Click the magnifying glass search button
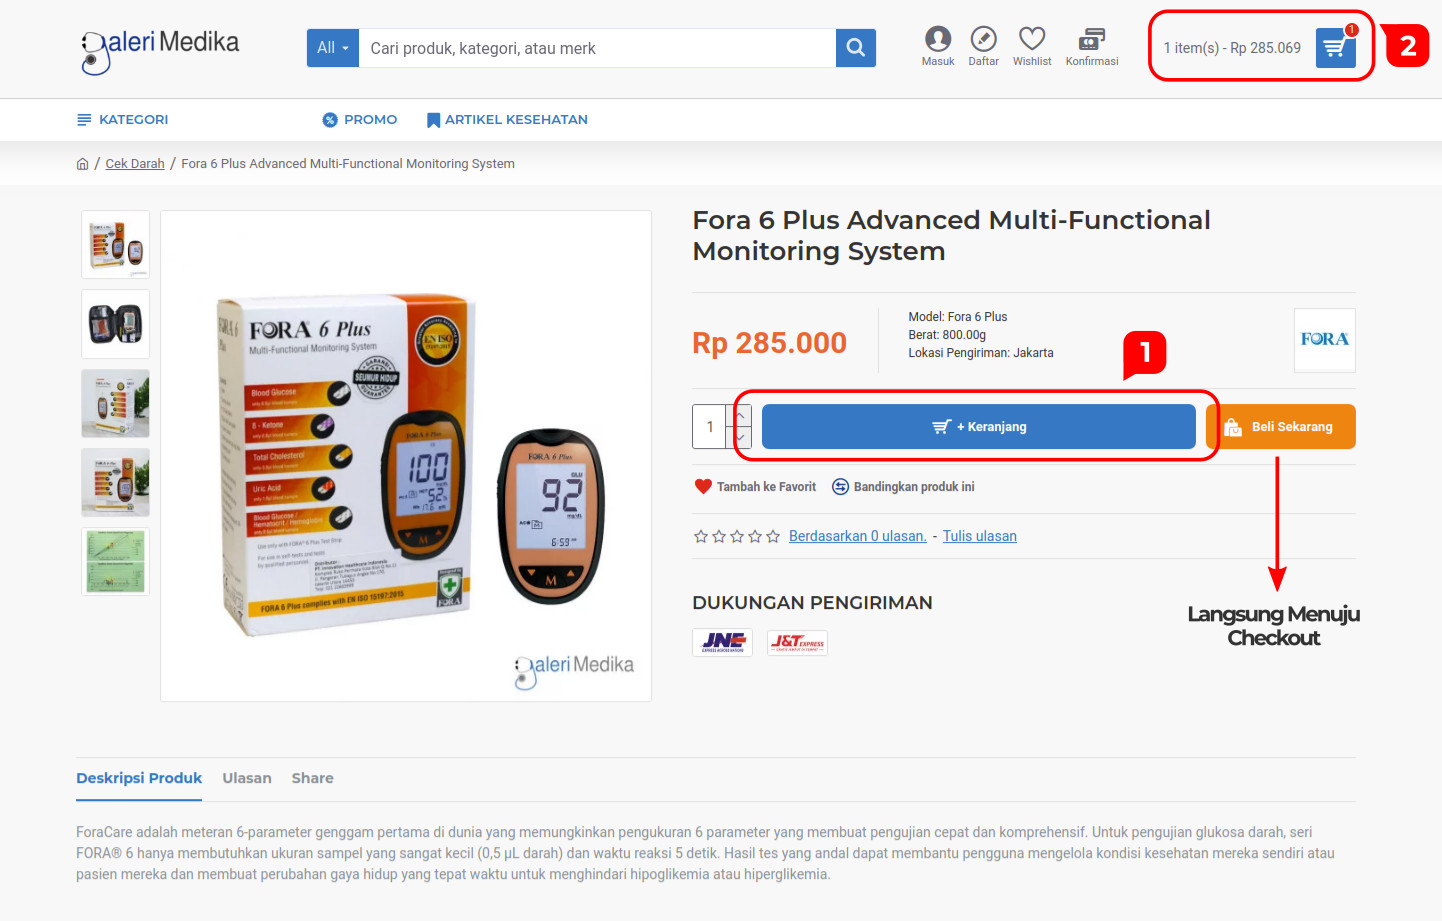 (855, 48)
